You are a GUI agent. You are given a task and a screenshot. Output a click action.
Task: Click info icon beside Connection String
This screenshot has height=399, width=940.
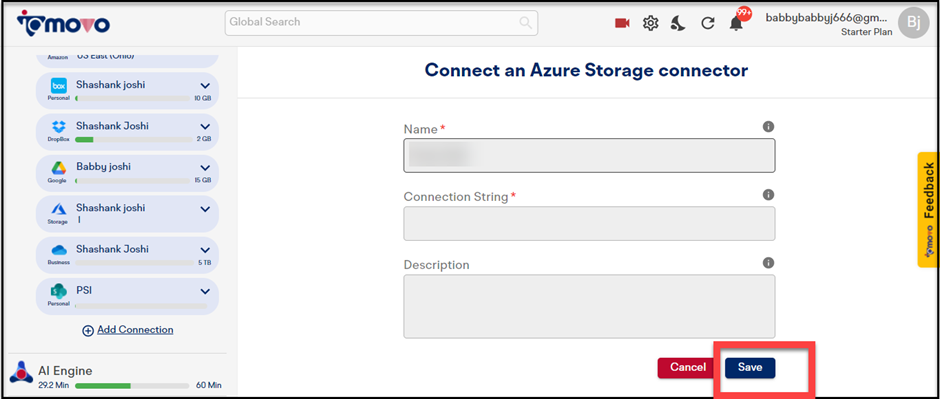tap(769, 195)
